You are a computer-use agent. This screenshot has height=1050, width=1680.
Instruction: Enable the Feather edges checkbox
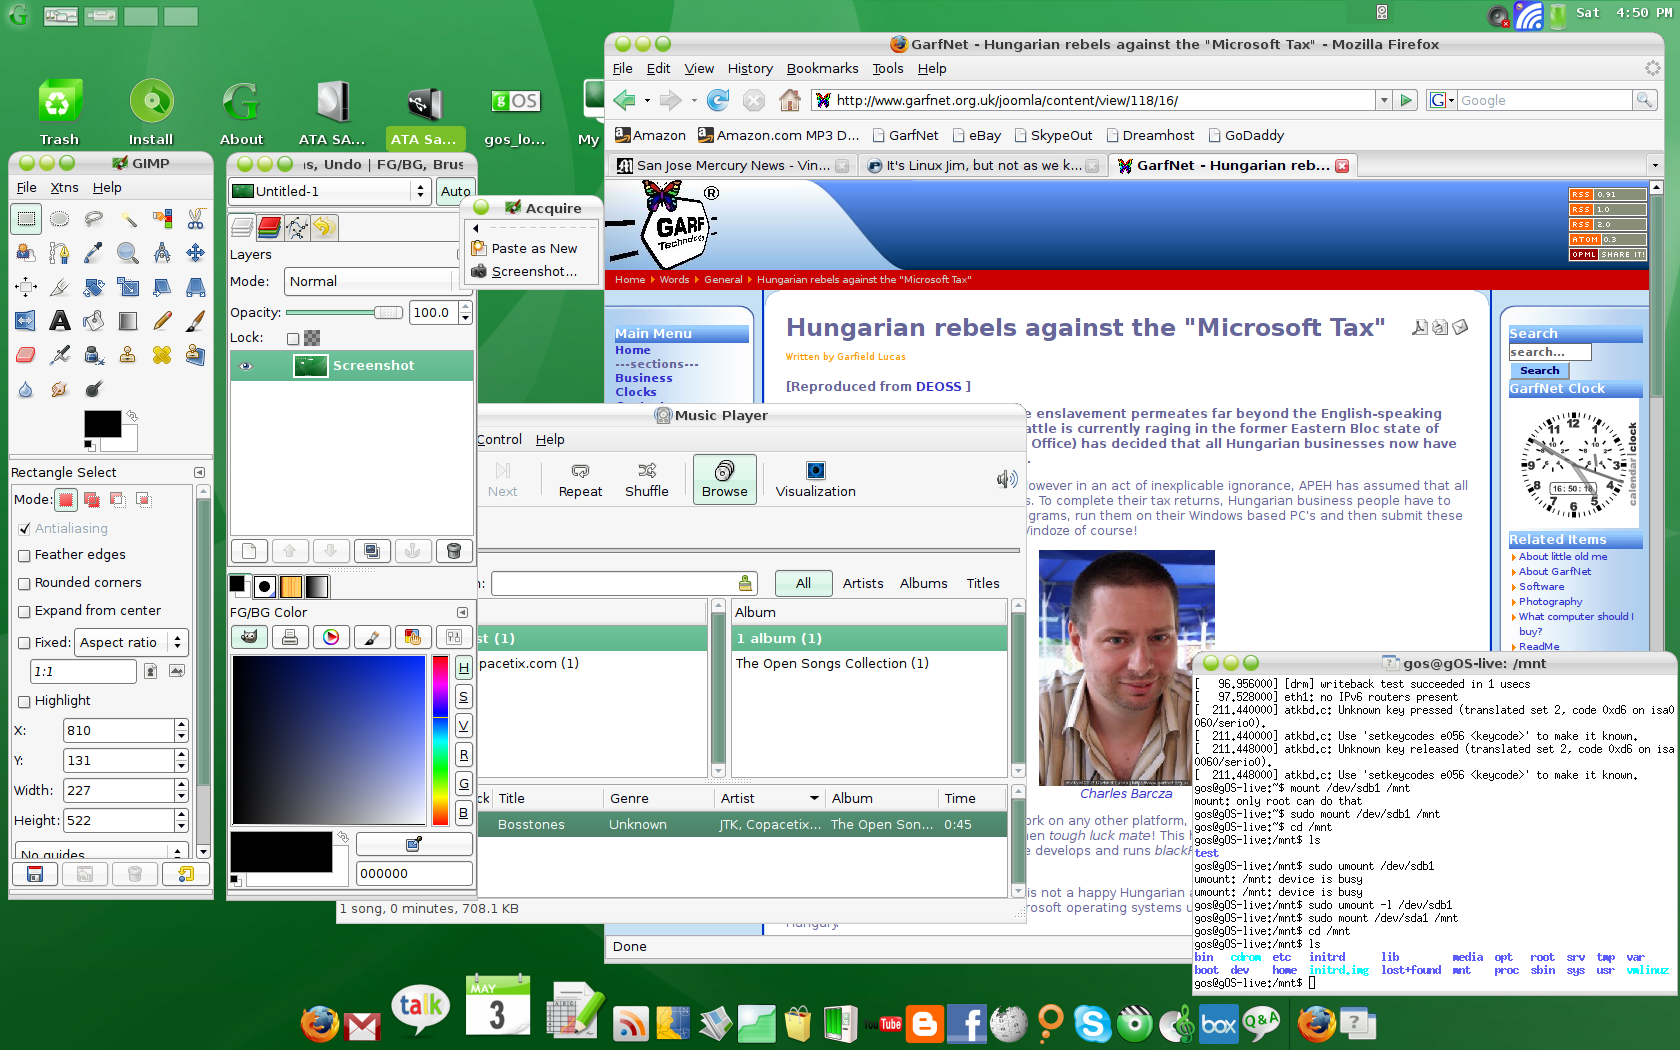tap(24, 556)
